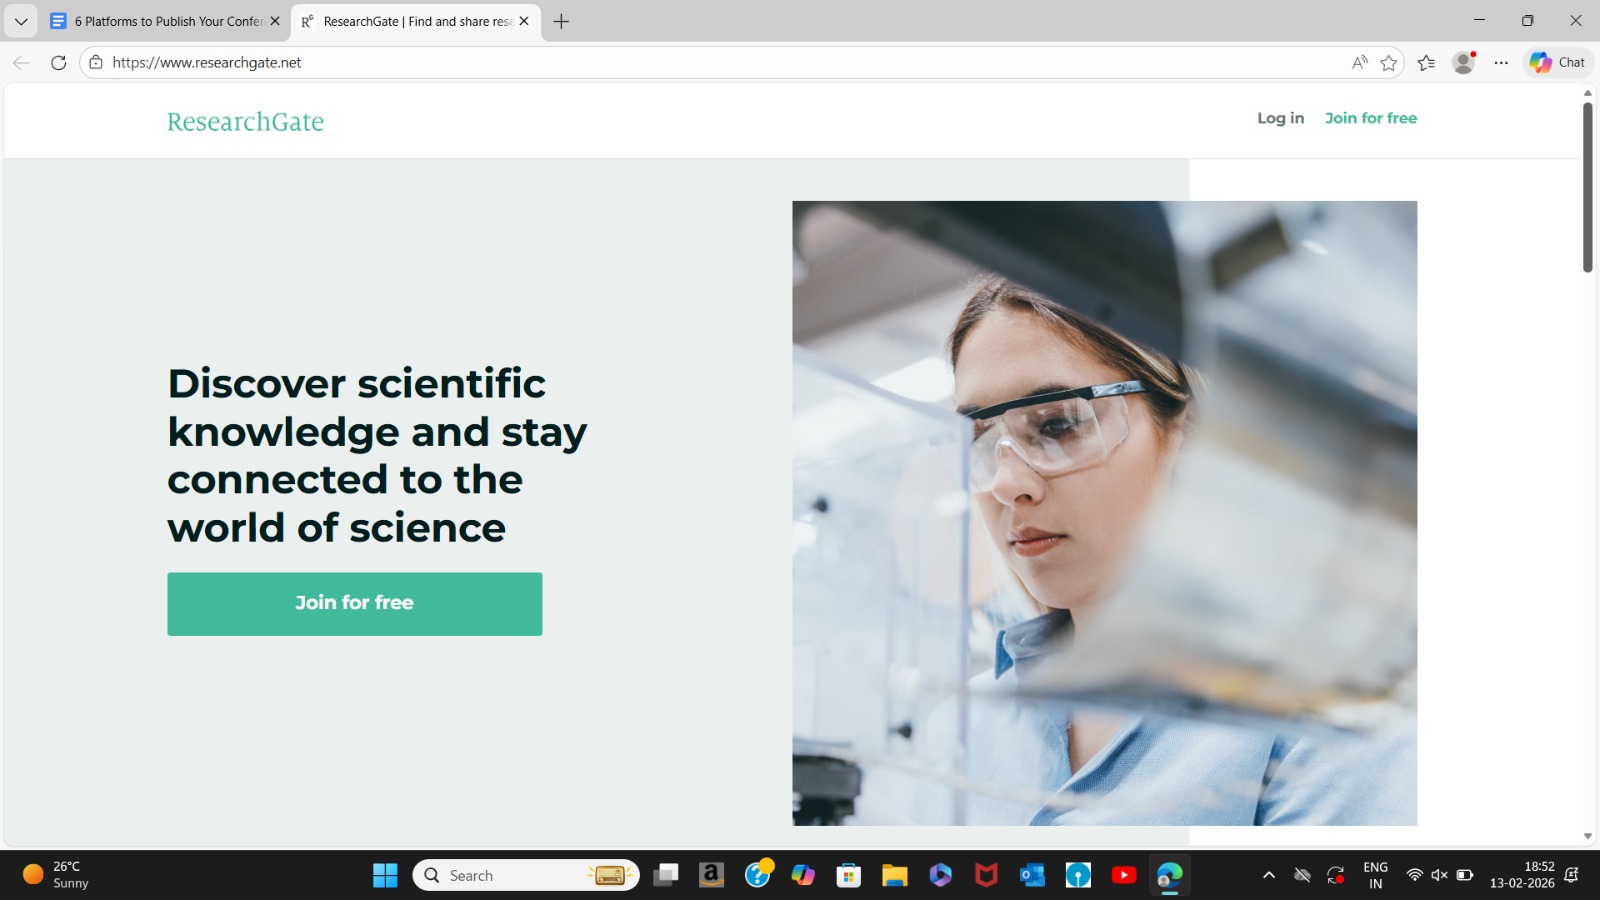The width and height of the screenshot is (1600, 900).
Task: Click the green Join for free button
Action: tap(354, 602)
